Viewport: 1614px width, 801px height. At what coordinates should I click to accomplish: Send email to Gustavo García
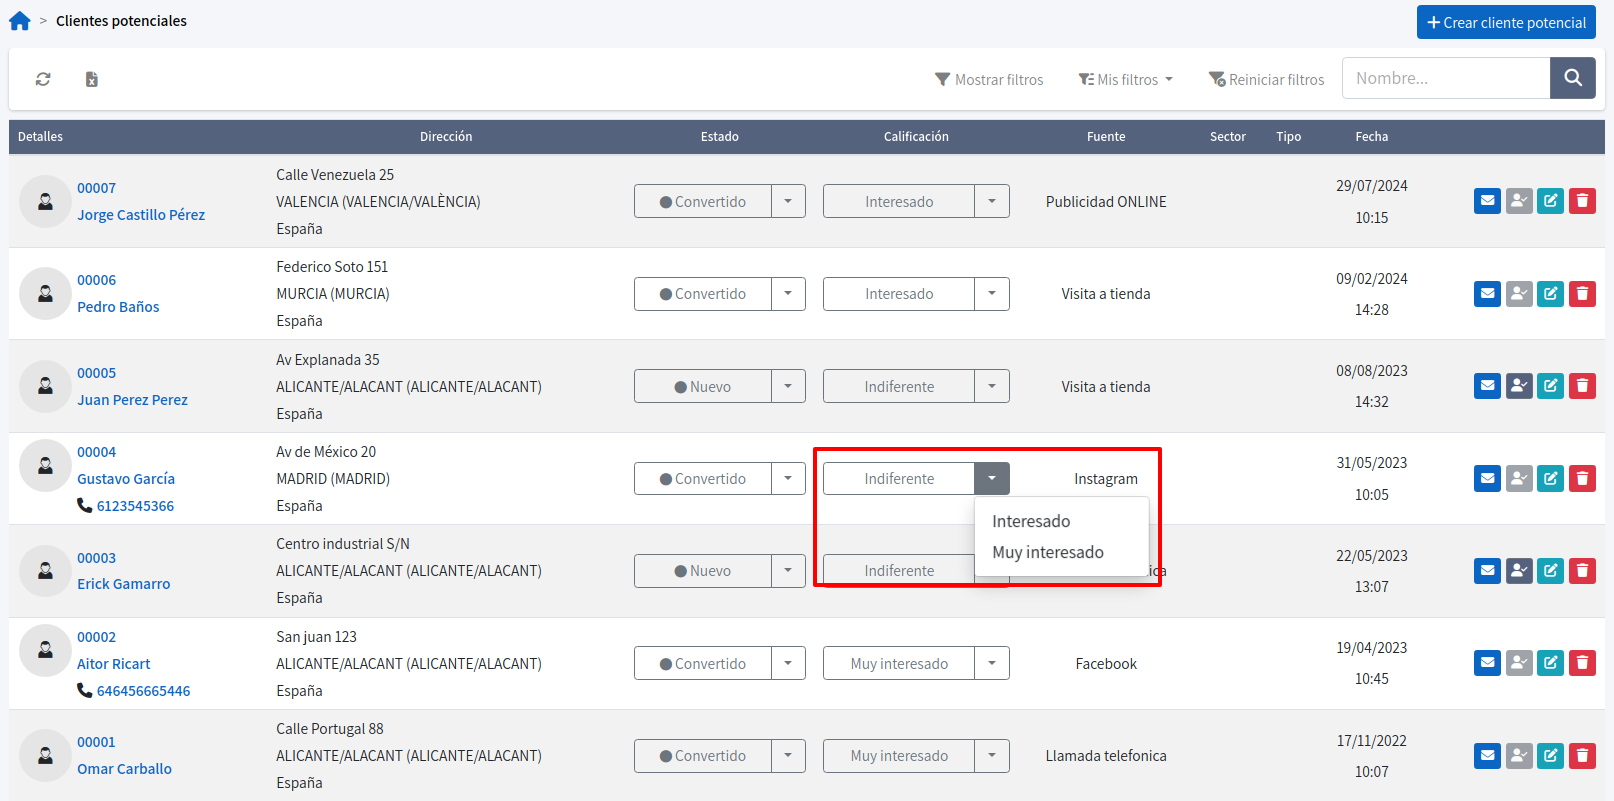pos(1488,479)
